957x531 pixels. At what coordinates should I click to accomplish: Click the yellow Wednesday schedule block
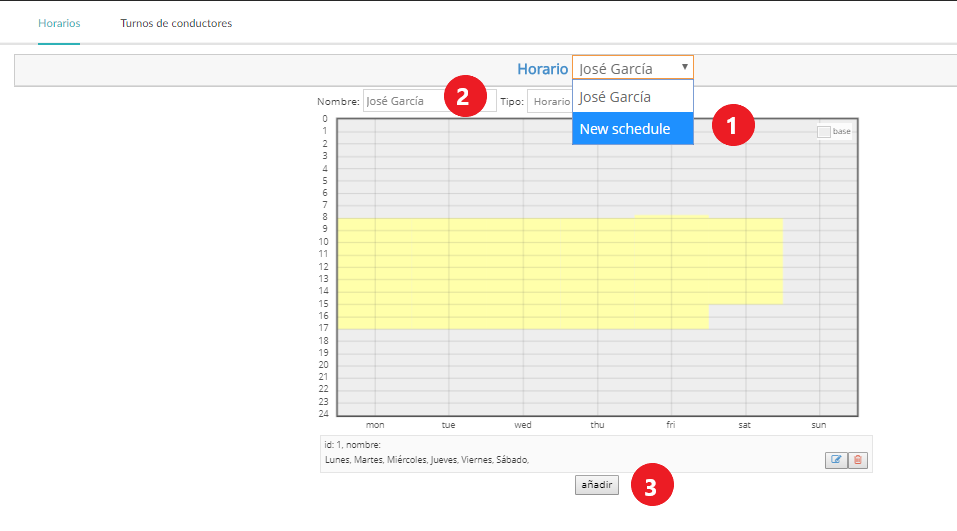pos(523,272)
